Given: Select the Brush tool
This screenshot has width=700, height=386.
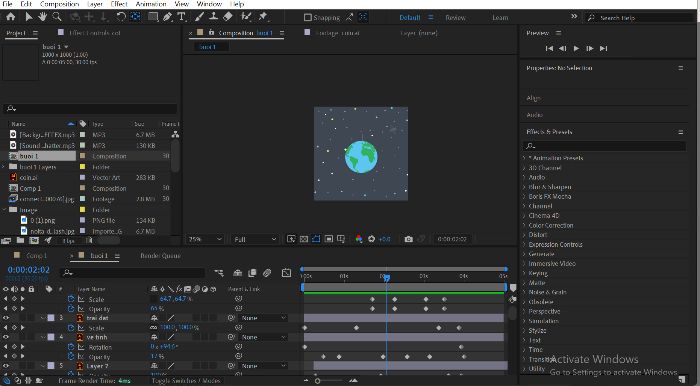Looking at the screenshot, I should [x=200, y=17].
